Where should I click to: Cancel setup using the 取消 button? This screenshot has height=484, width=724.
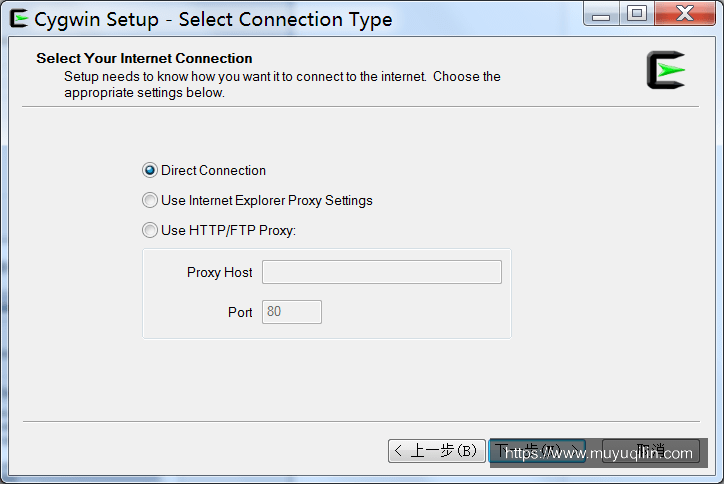click(651, 451)
